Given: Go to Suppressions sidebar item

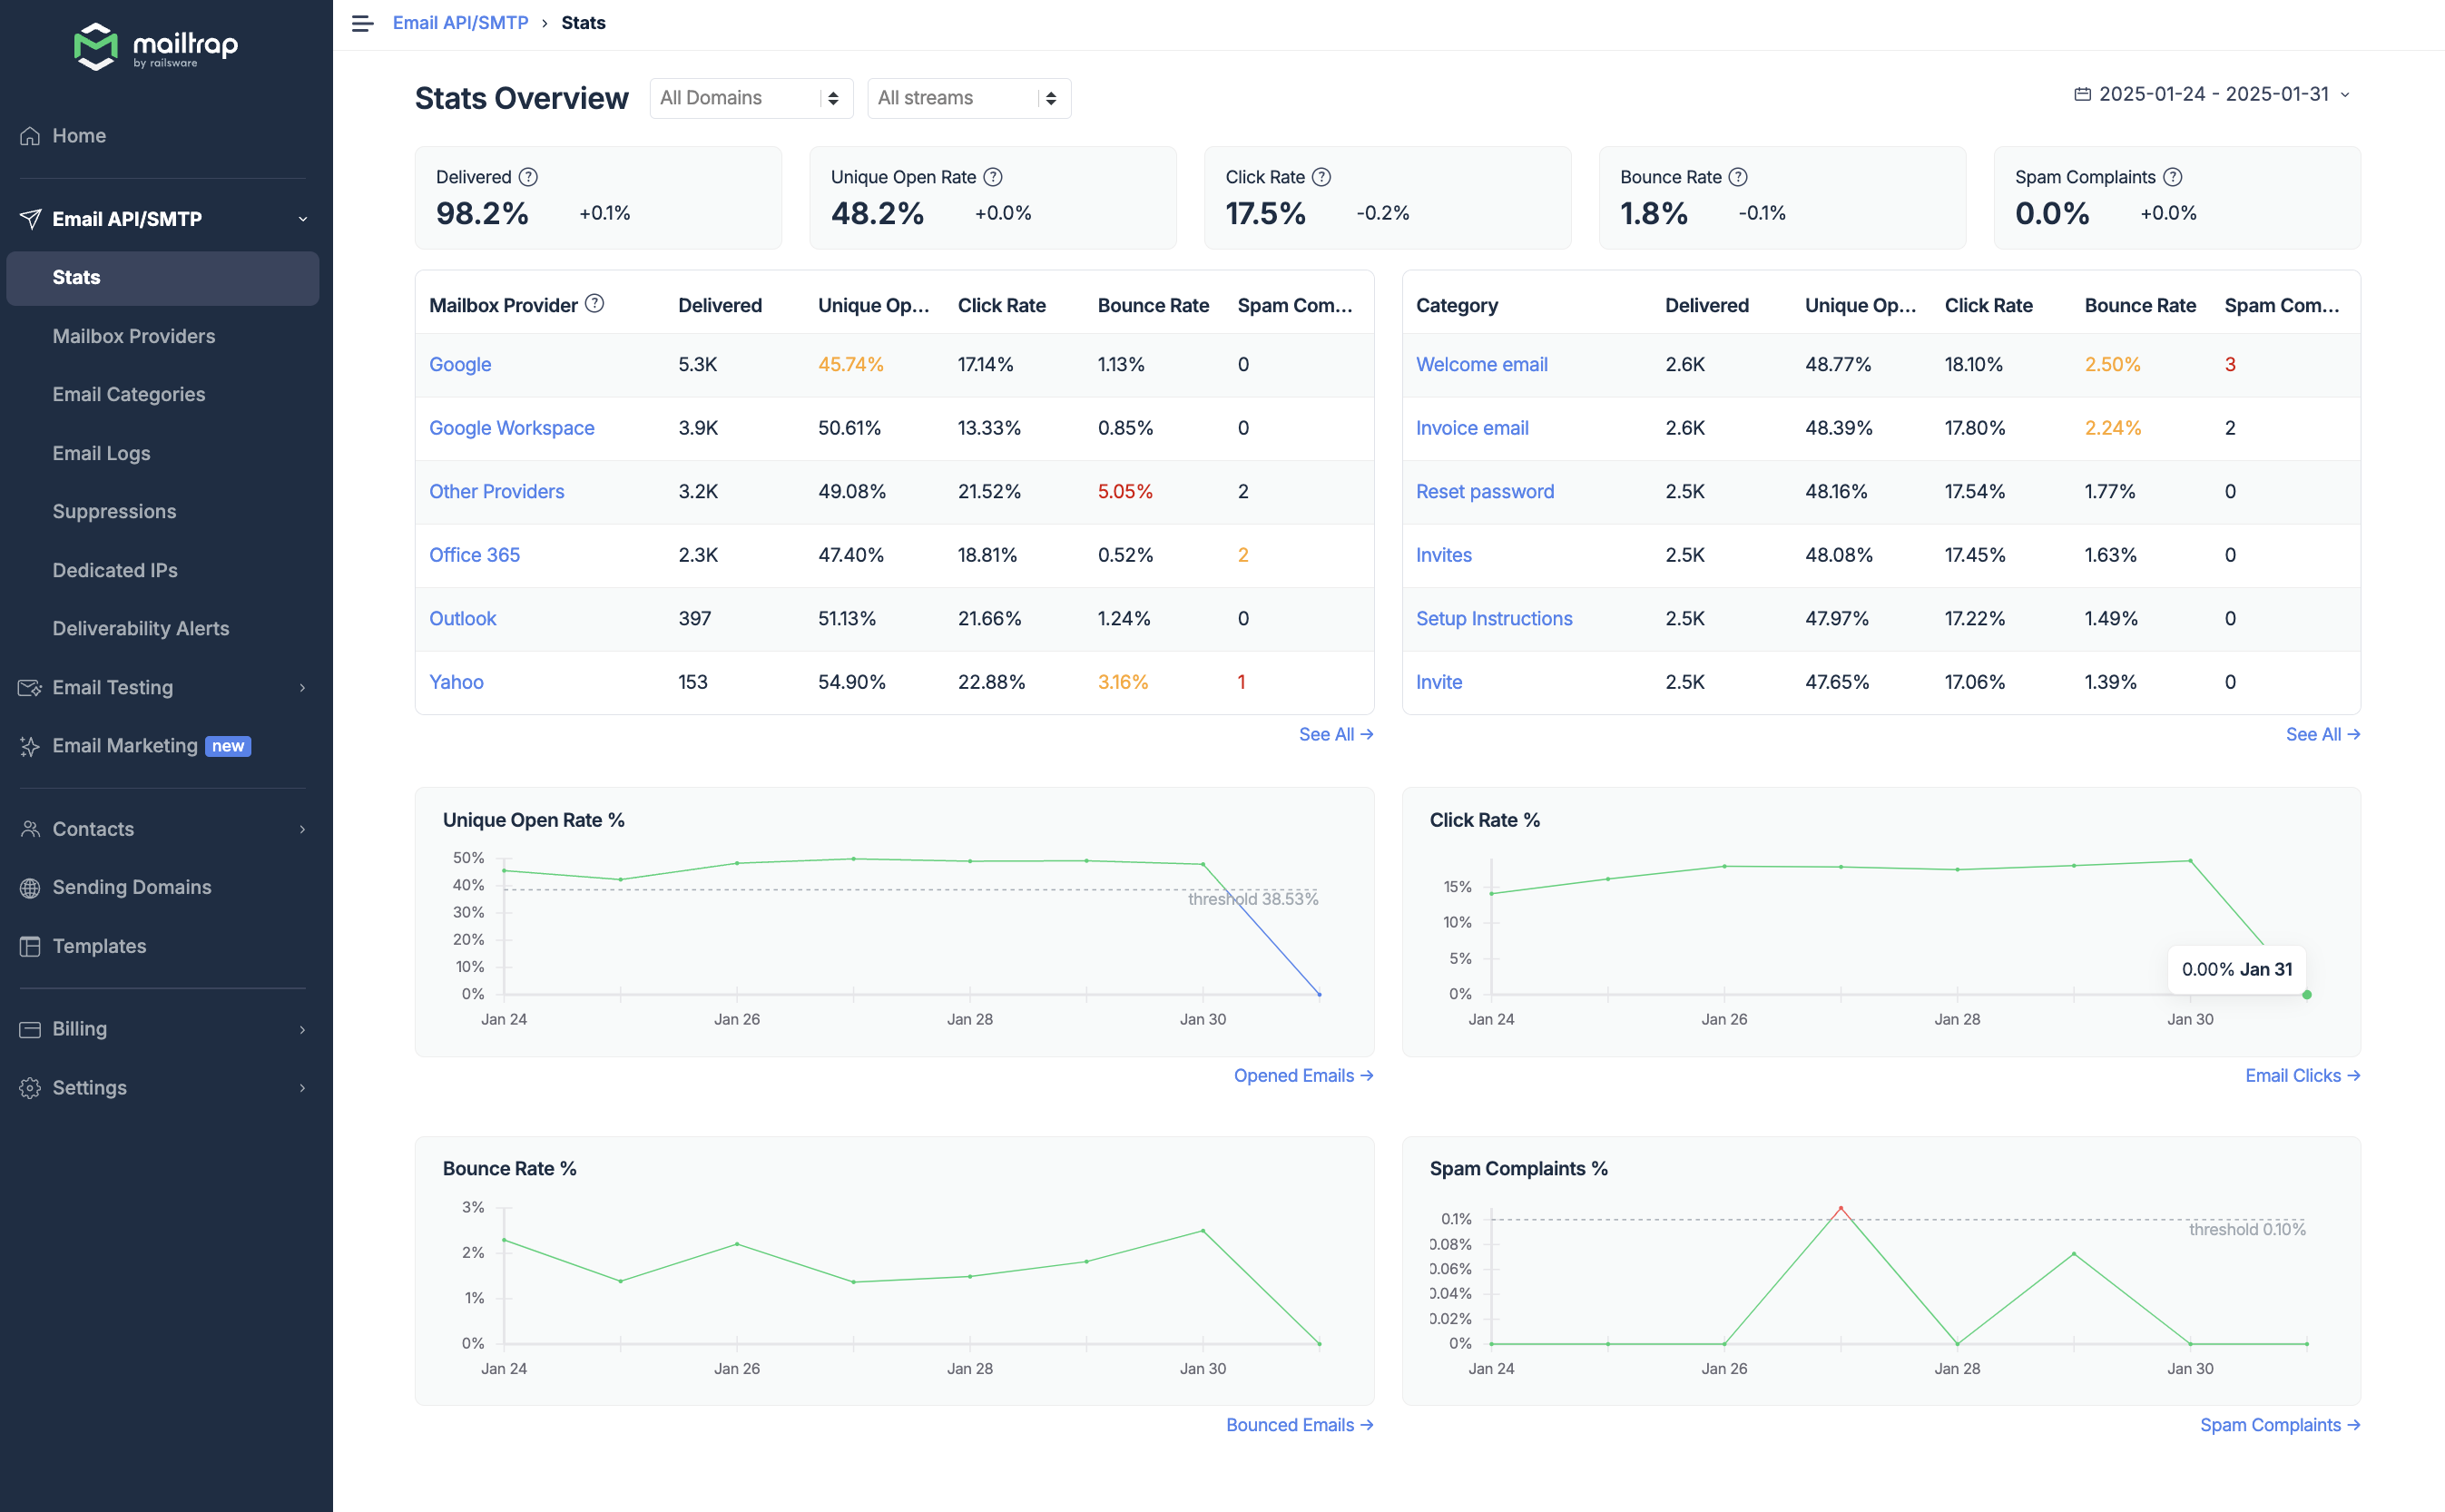Looking at the screenshot, I should (114, 511).
